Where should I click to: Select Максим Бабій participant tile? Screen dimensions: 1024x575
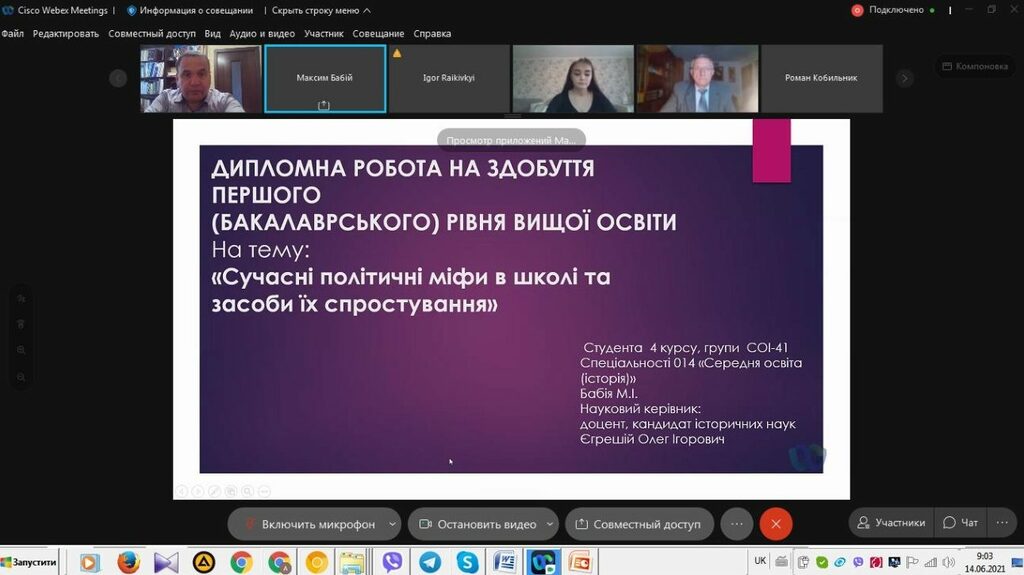325,78
